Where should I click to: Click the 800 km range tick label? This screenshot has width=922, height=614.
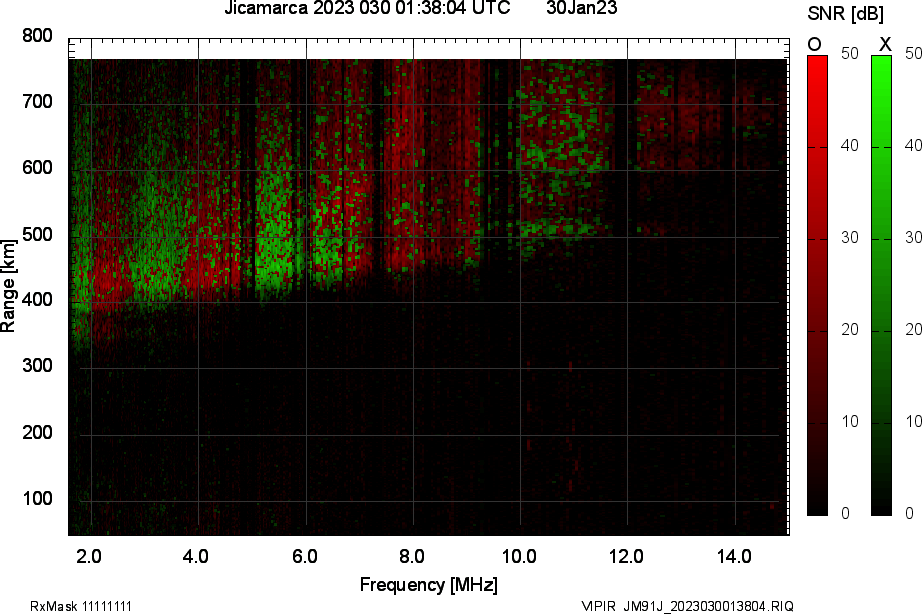pos(36,36)
